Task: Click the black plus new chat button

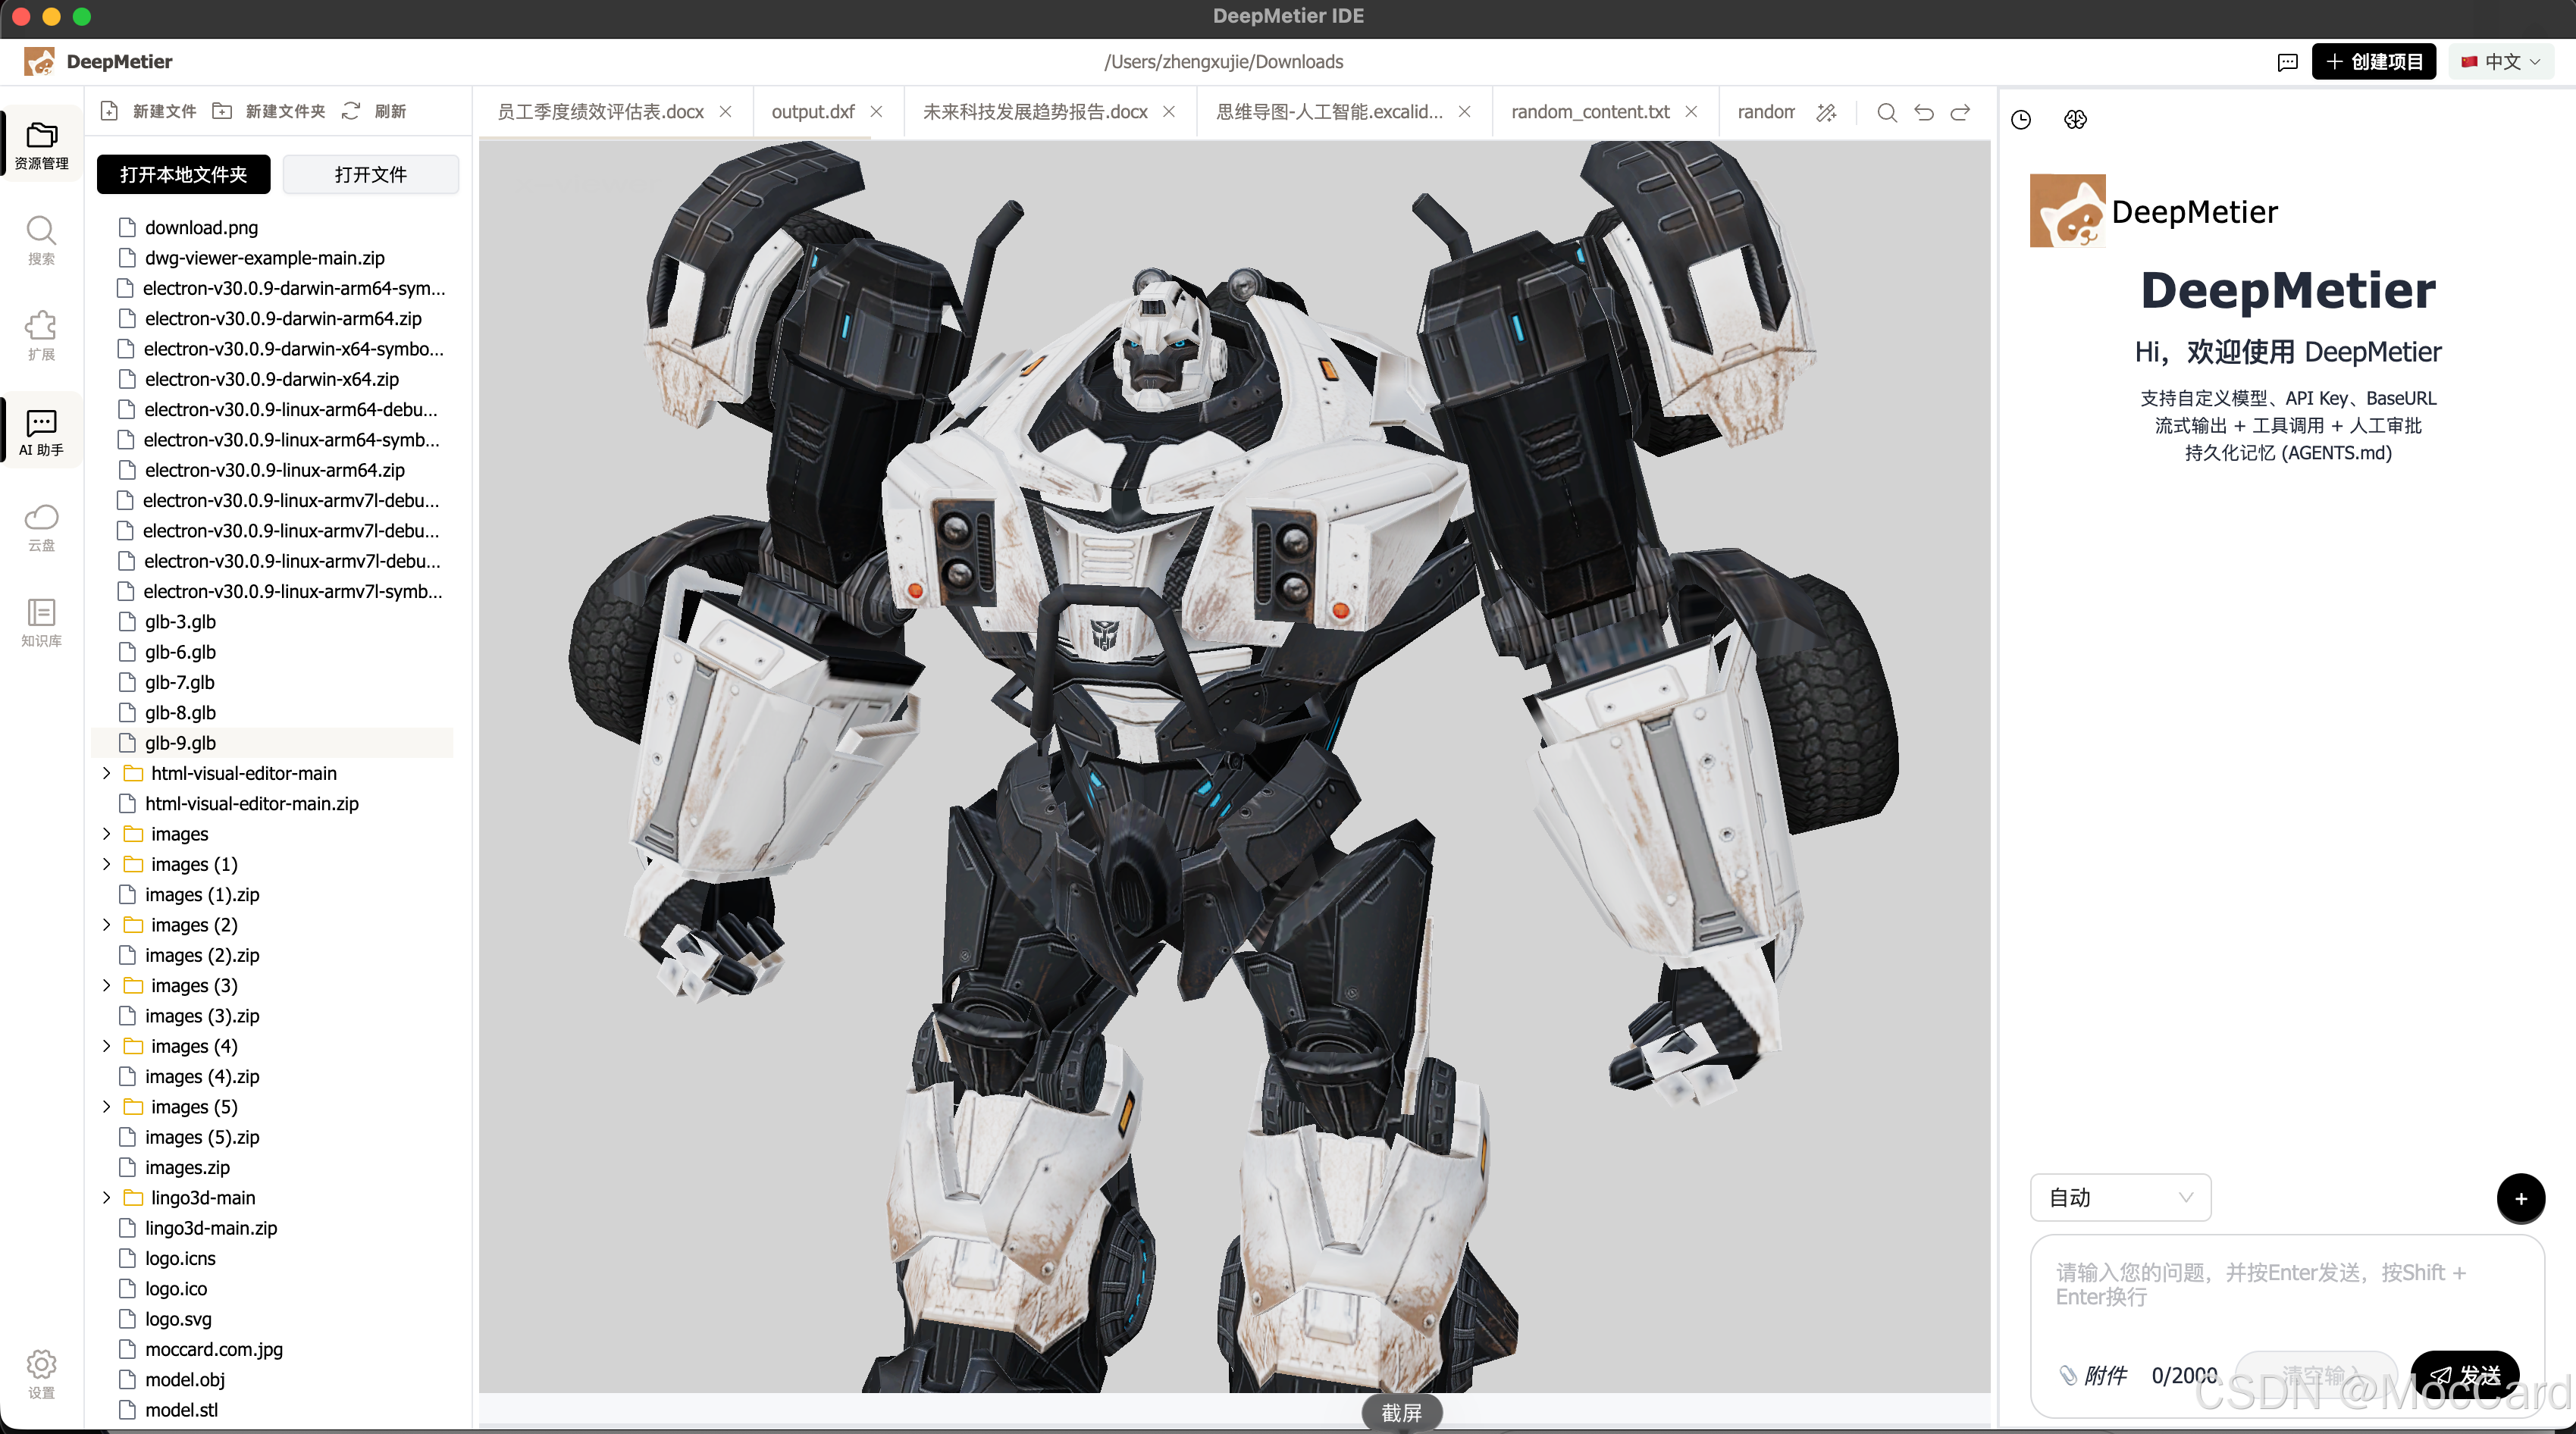Action: coord(2521,1198)
